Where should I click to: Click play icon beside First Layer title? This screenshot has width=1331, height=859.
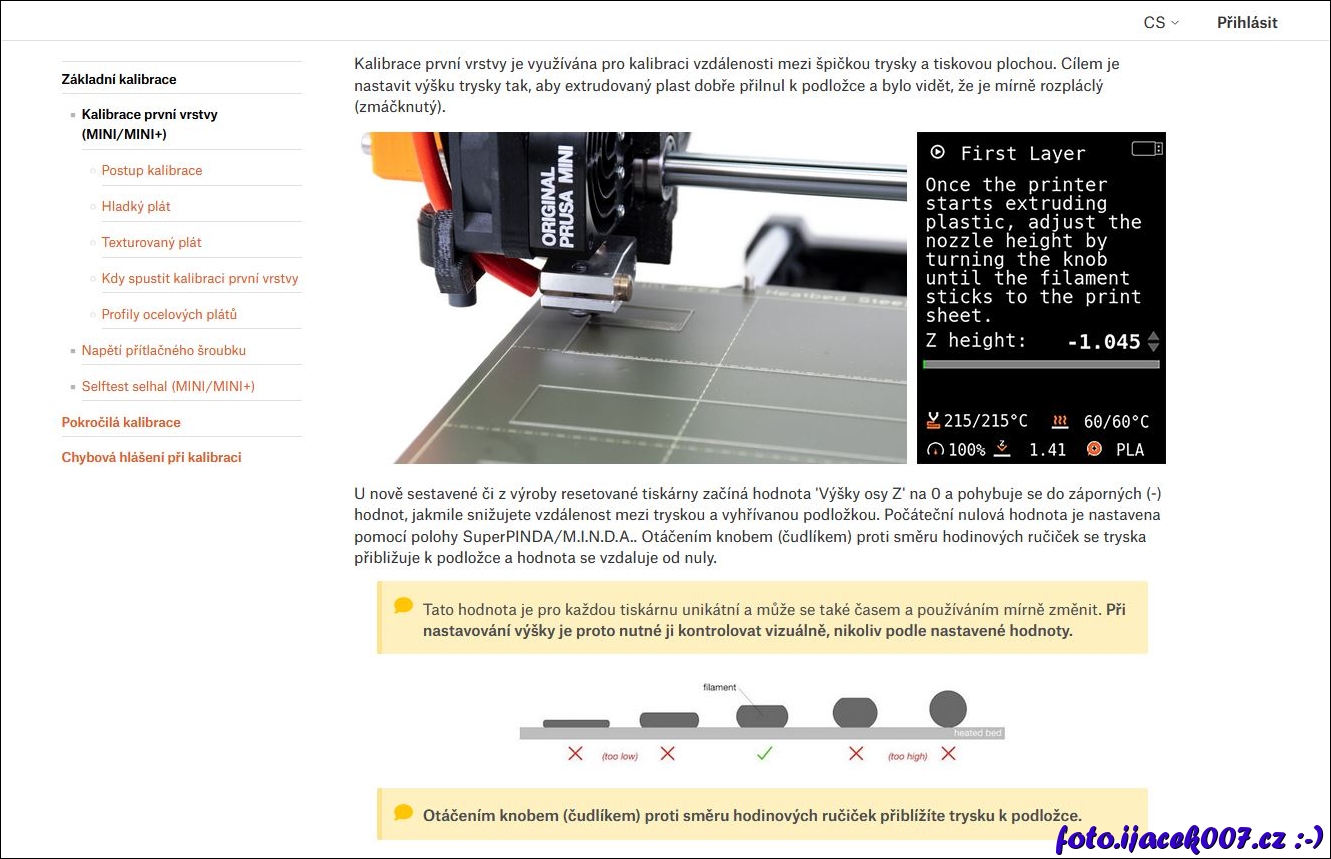coord(937,153)
